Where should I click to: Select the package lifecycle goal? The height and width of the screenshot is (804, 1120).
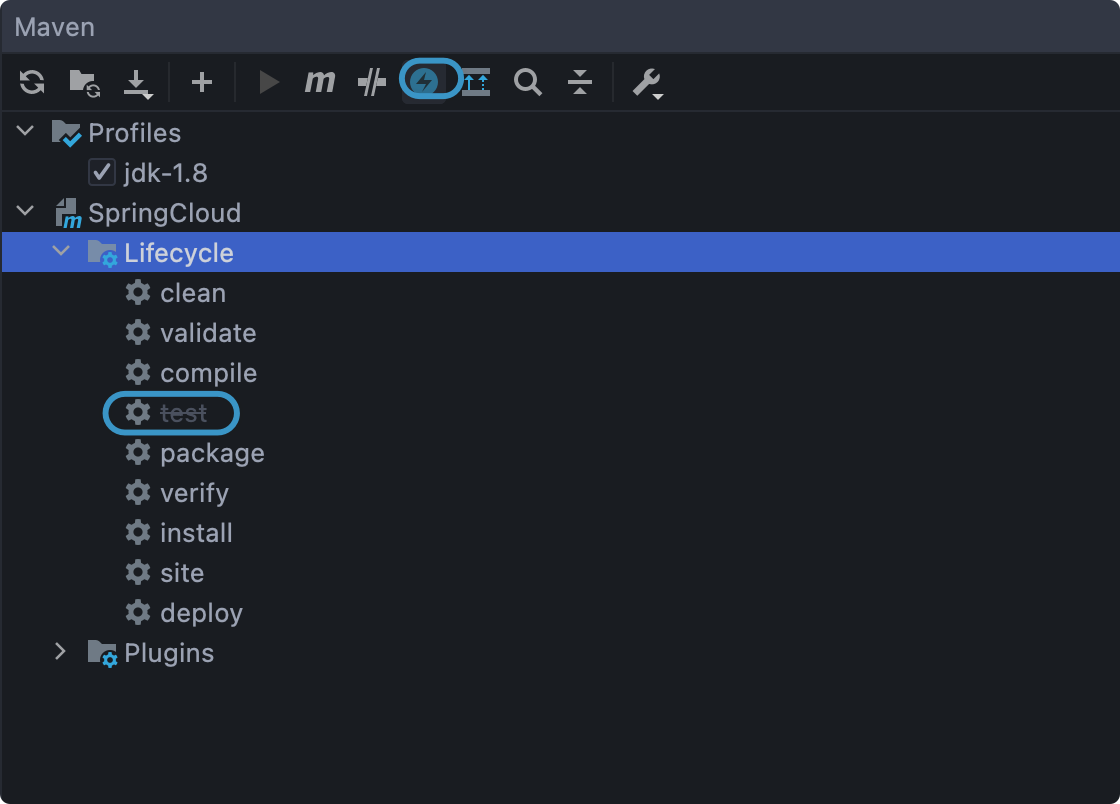[212, 453]
